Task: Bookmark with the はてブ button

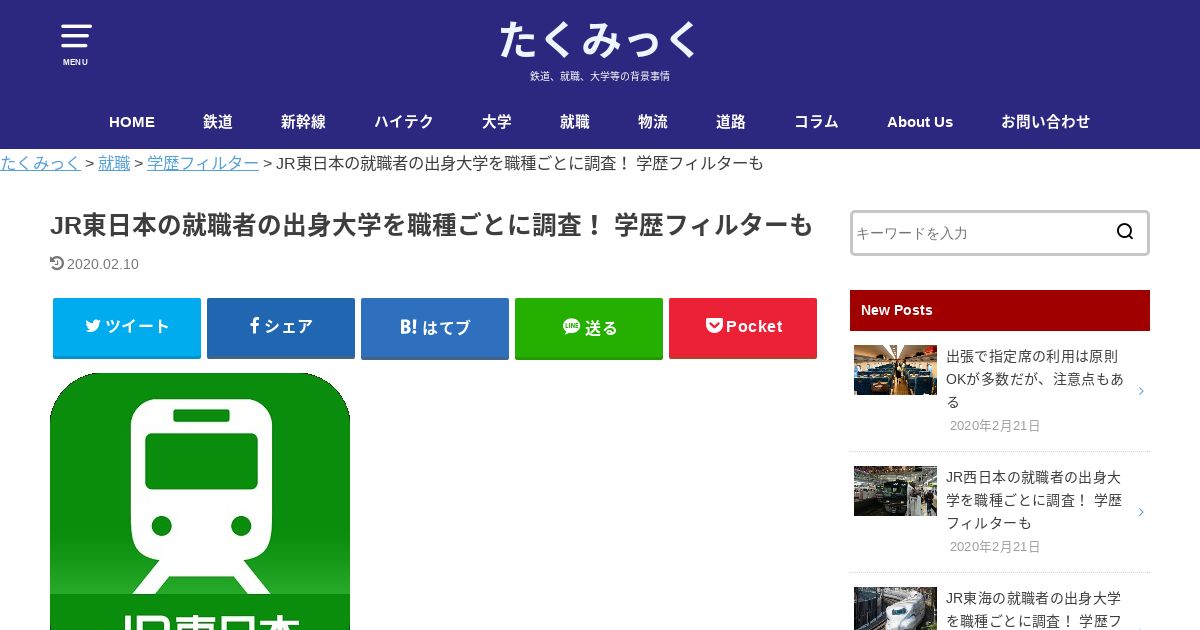Action: [x=435, y=327]
